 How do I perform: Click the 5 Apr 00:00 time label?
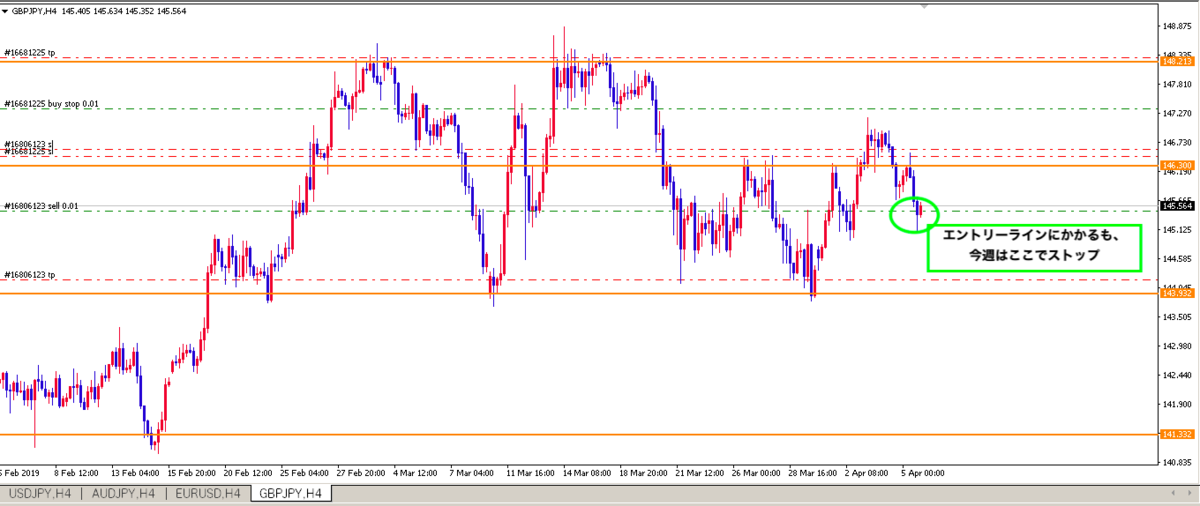[924, 471]
